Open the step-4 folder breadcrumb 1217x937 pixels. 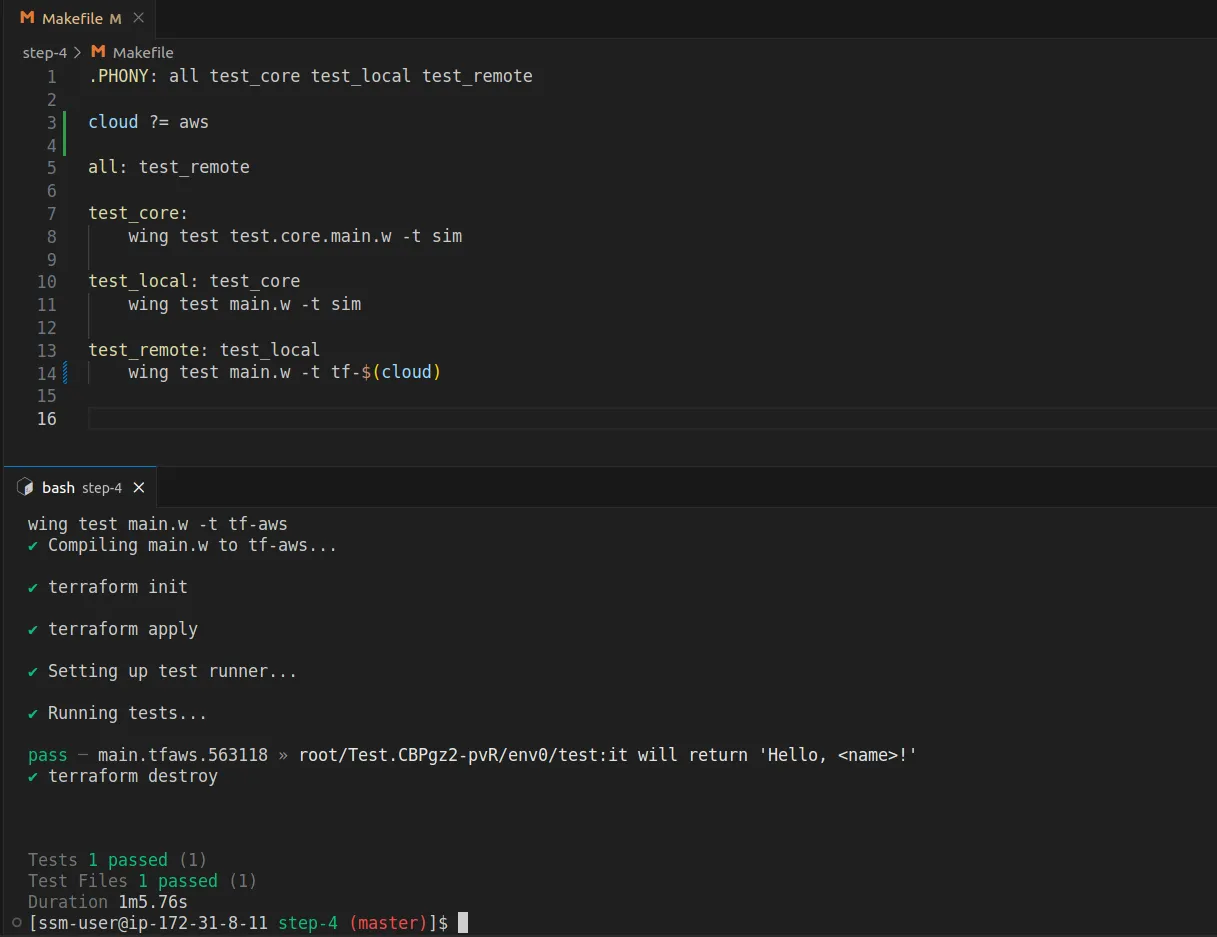click(44, 52)
